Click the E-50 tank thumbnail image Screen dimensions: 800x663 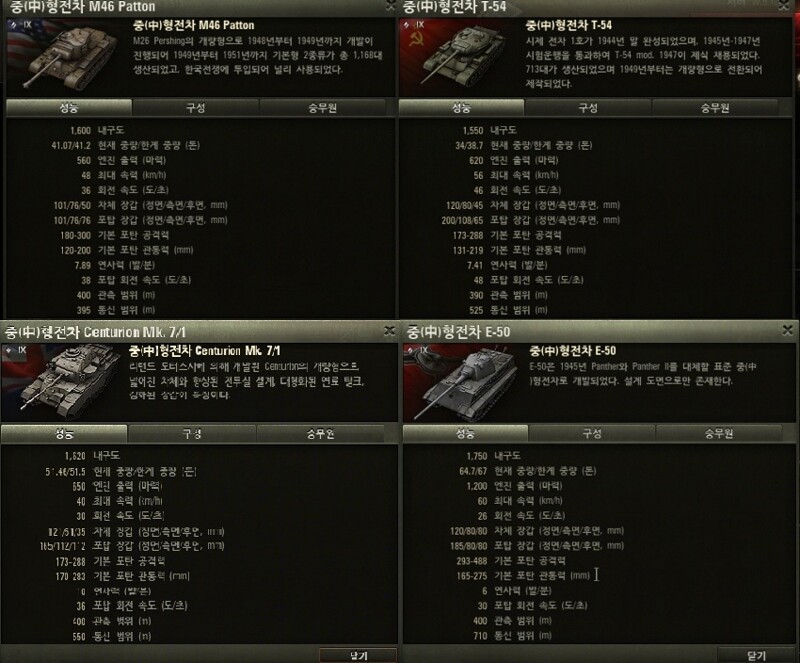coord(463,383)
